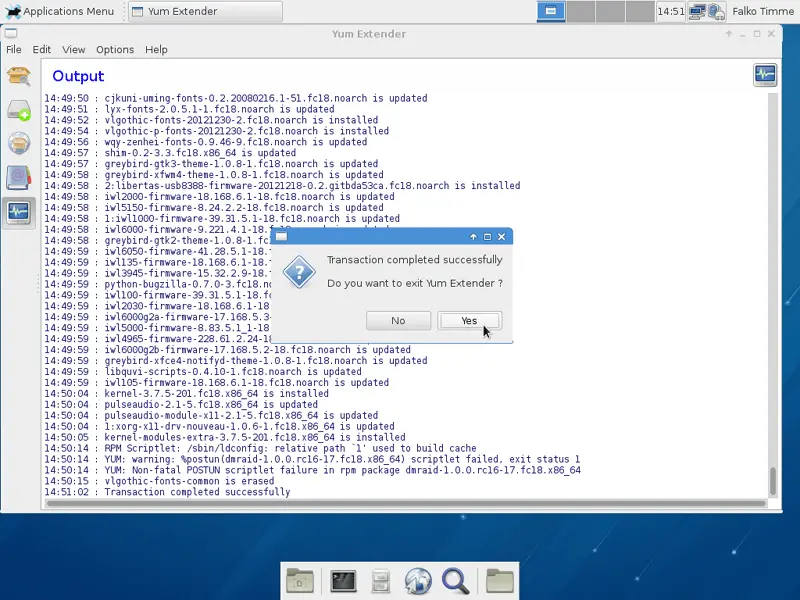
Task: Select log line libquvi-scripts-0.4.10-1 is updated
Action: tap(203, 371)
